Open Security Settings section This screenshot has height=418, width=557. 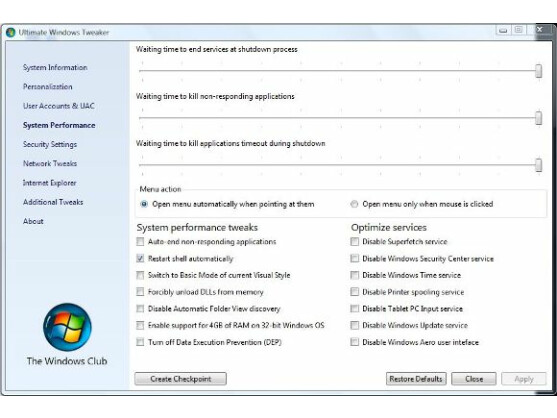point(50,144)
